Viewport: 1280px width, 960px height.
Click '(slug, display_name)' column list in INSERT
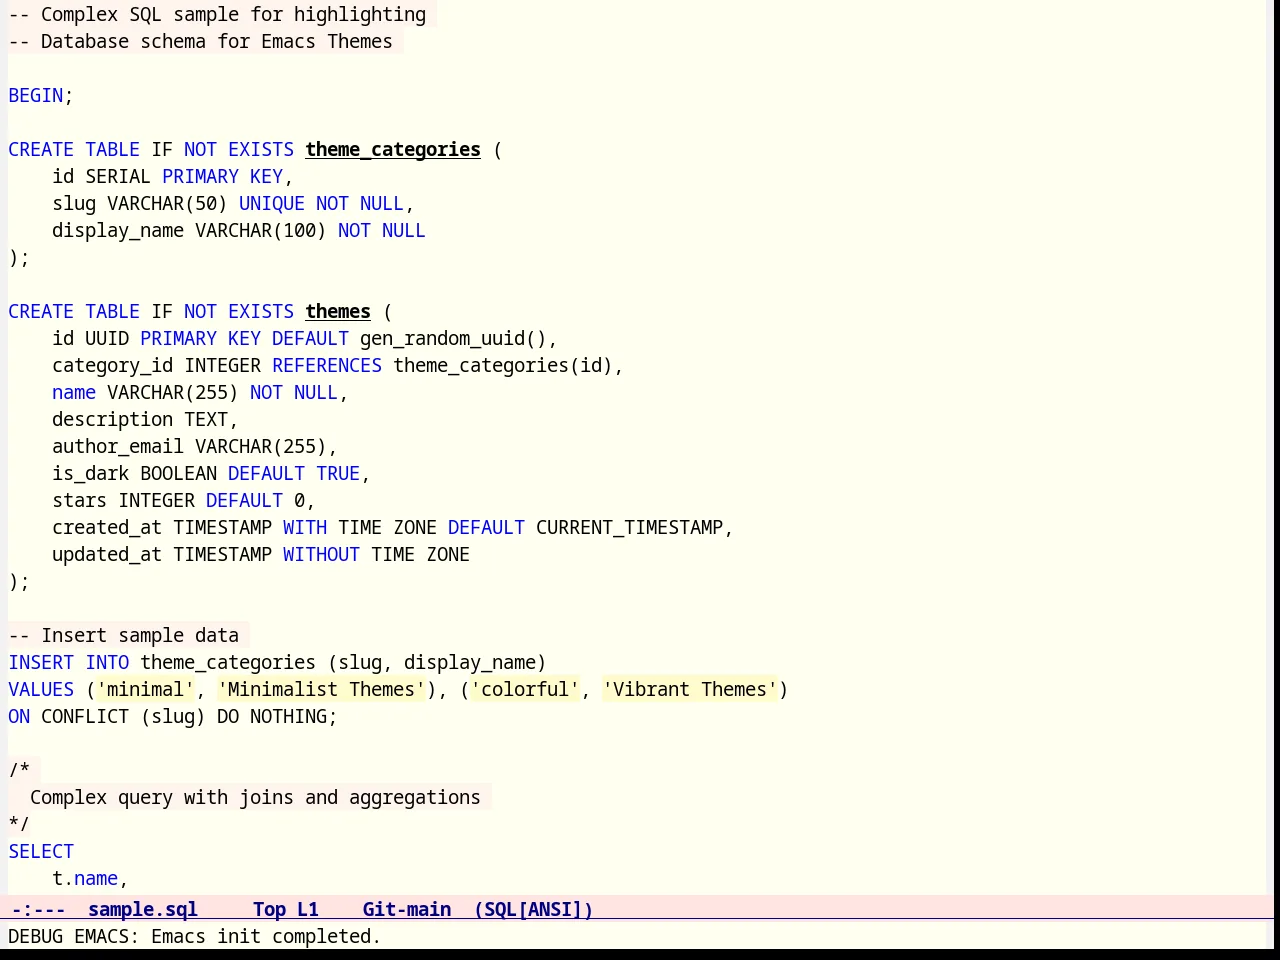click(437, 662)
